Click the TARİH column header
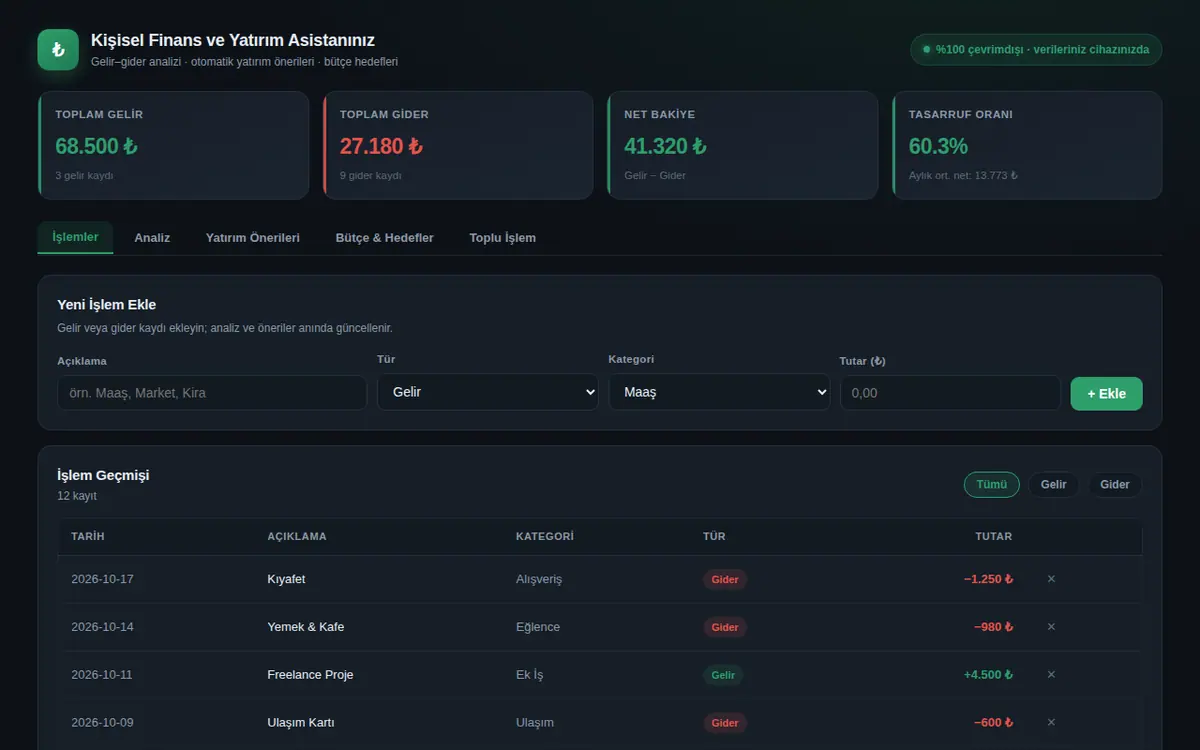The width and height of the screenshot is (1200, 750). point(88,537)
